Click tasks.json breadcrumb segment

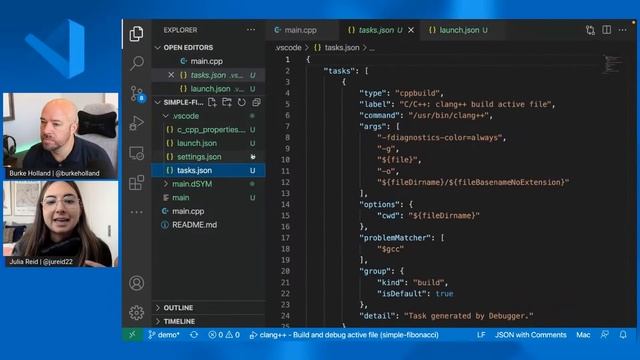[x=337, y=48]
